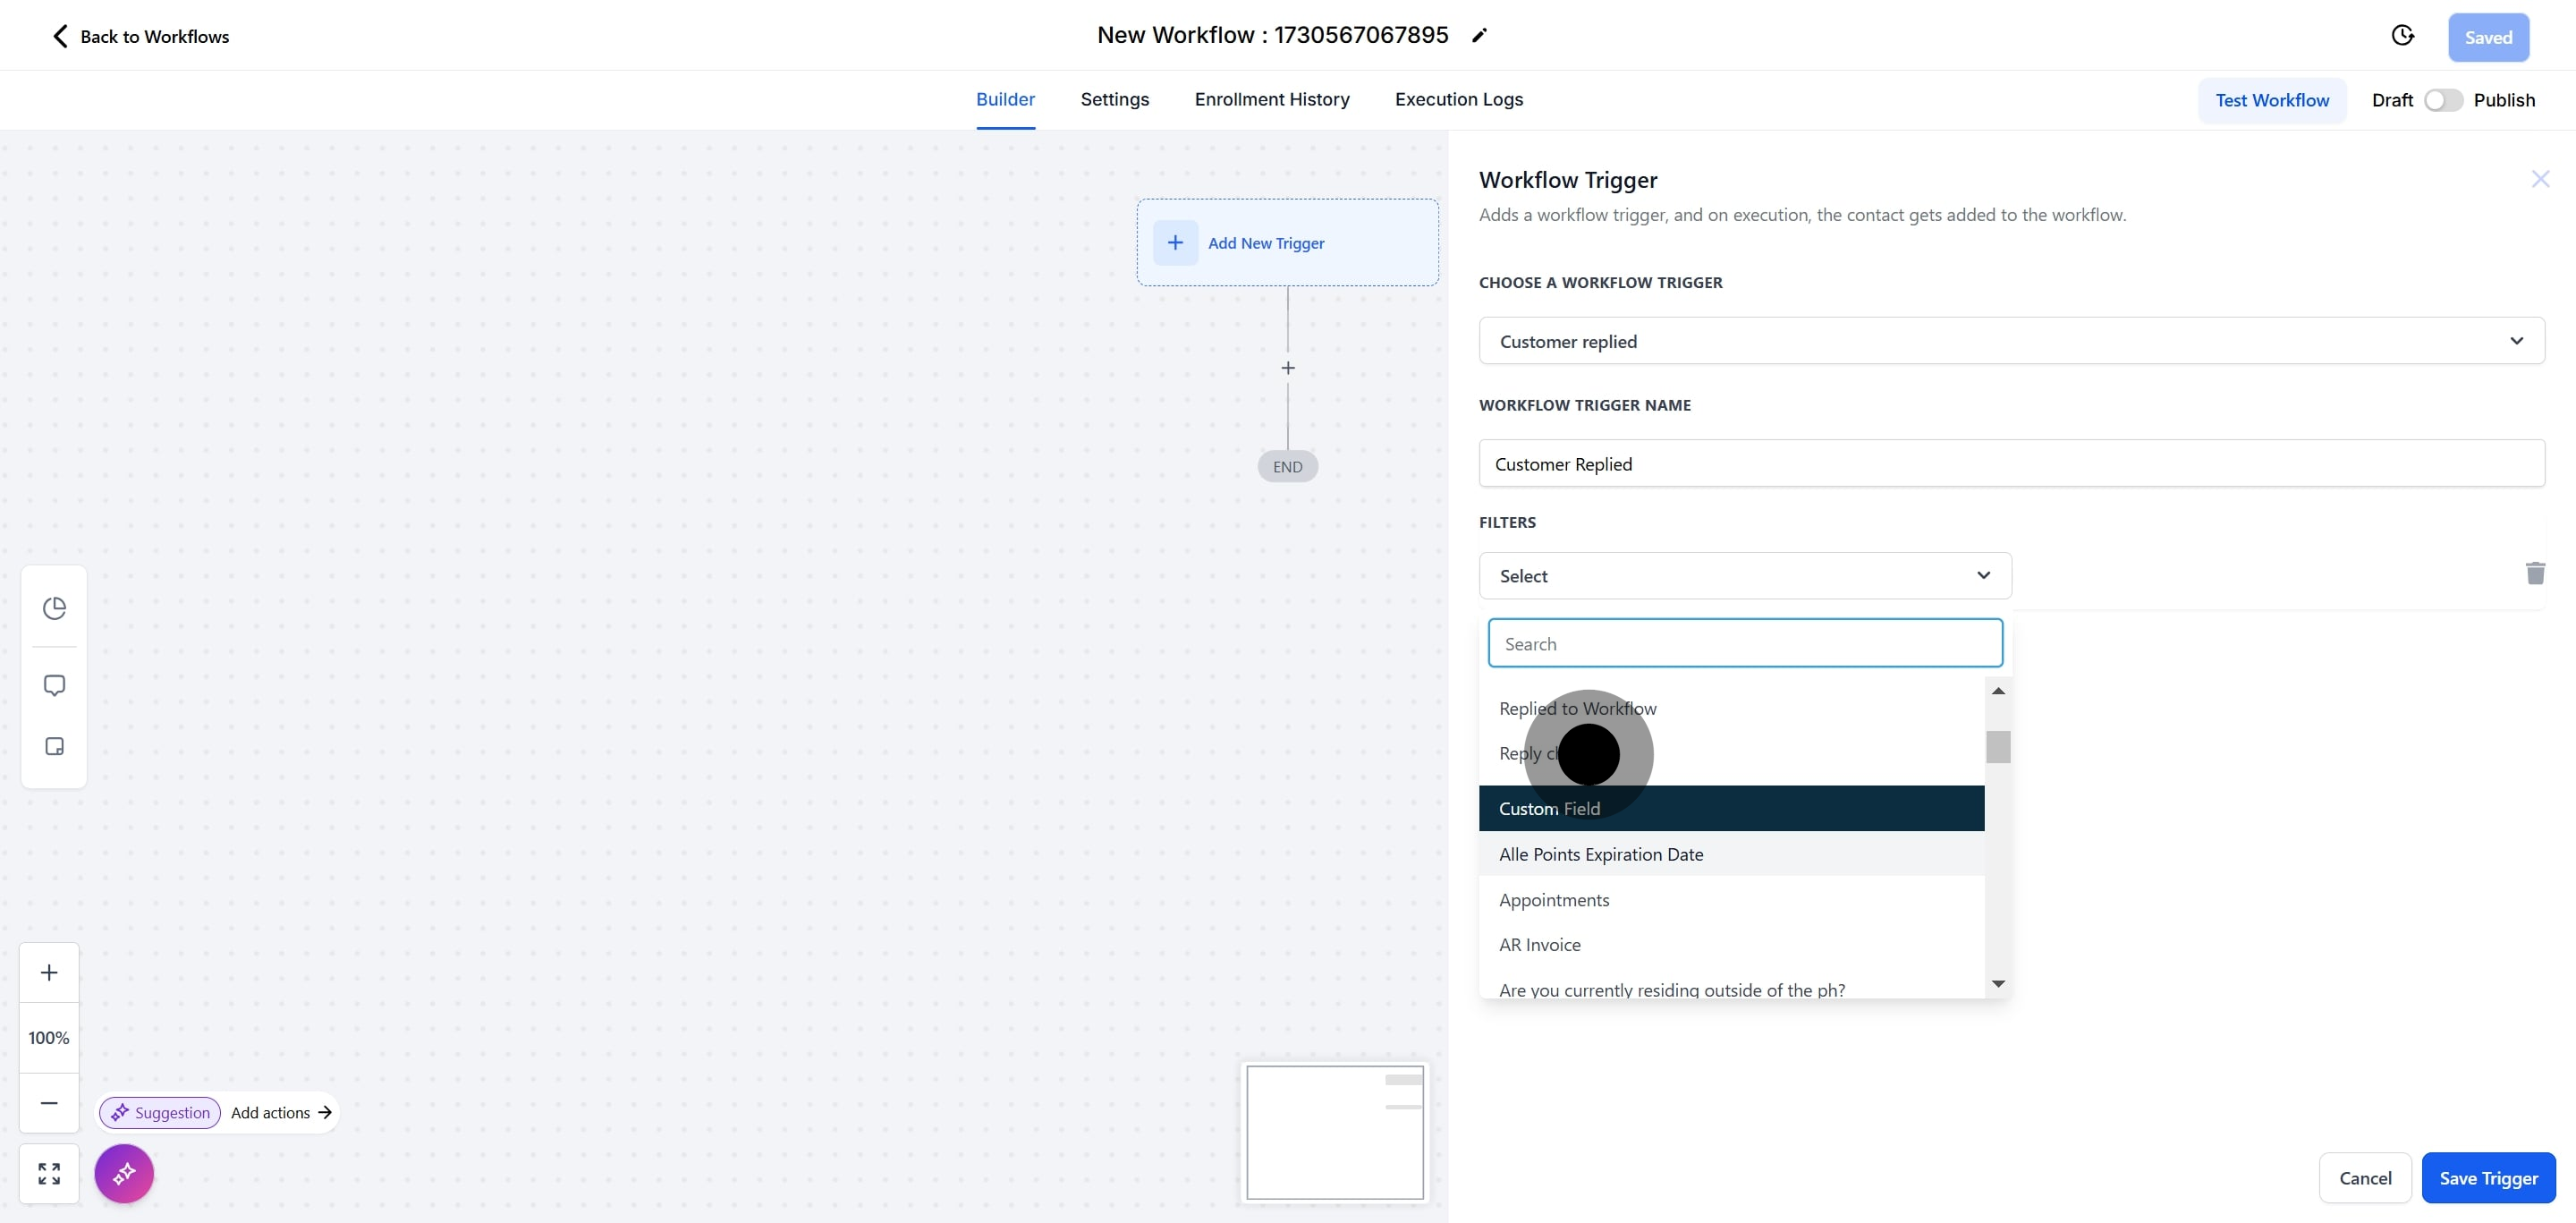The image size is (2576, 1223).
Task: Select AR Invoice filter option
Action: (1731, 945)
